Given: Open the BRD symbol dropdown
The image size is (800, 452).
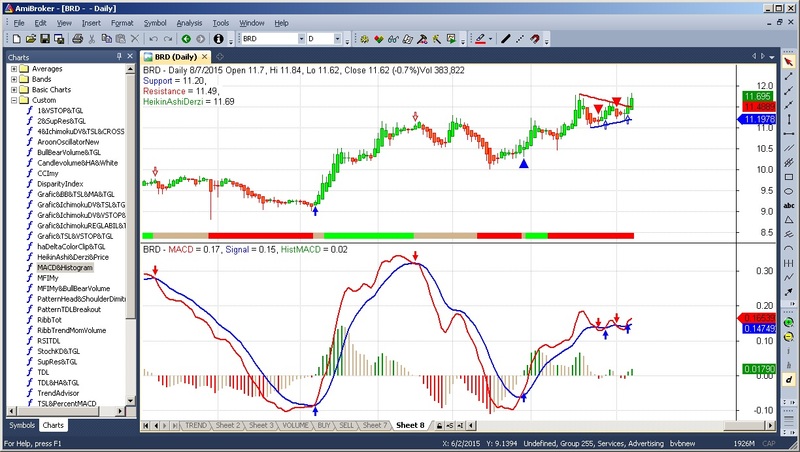Looking at the screenshot, I should click(301, 39).
